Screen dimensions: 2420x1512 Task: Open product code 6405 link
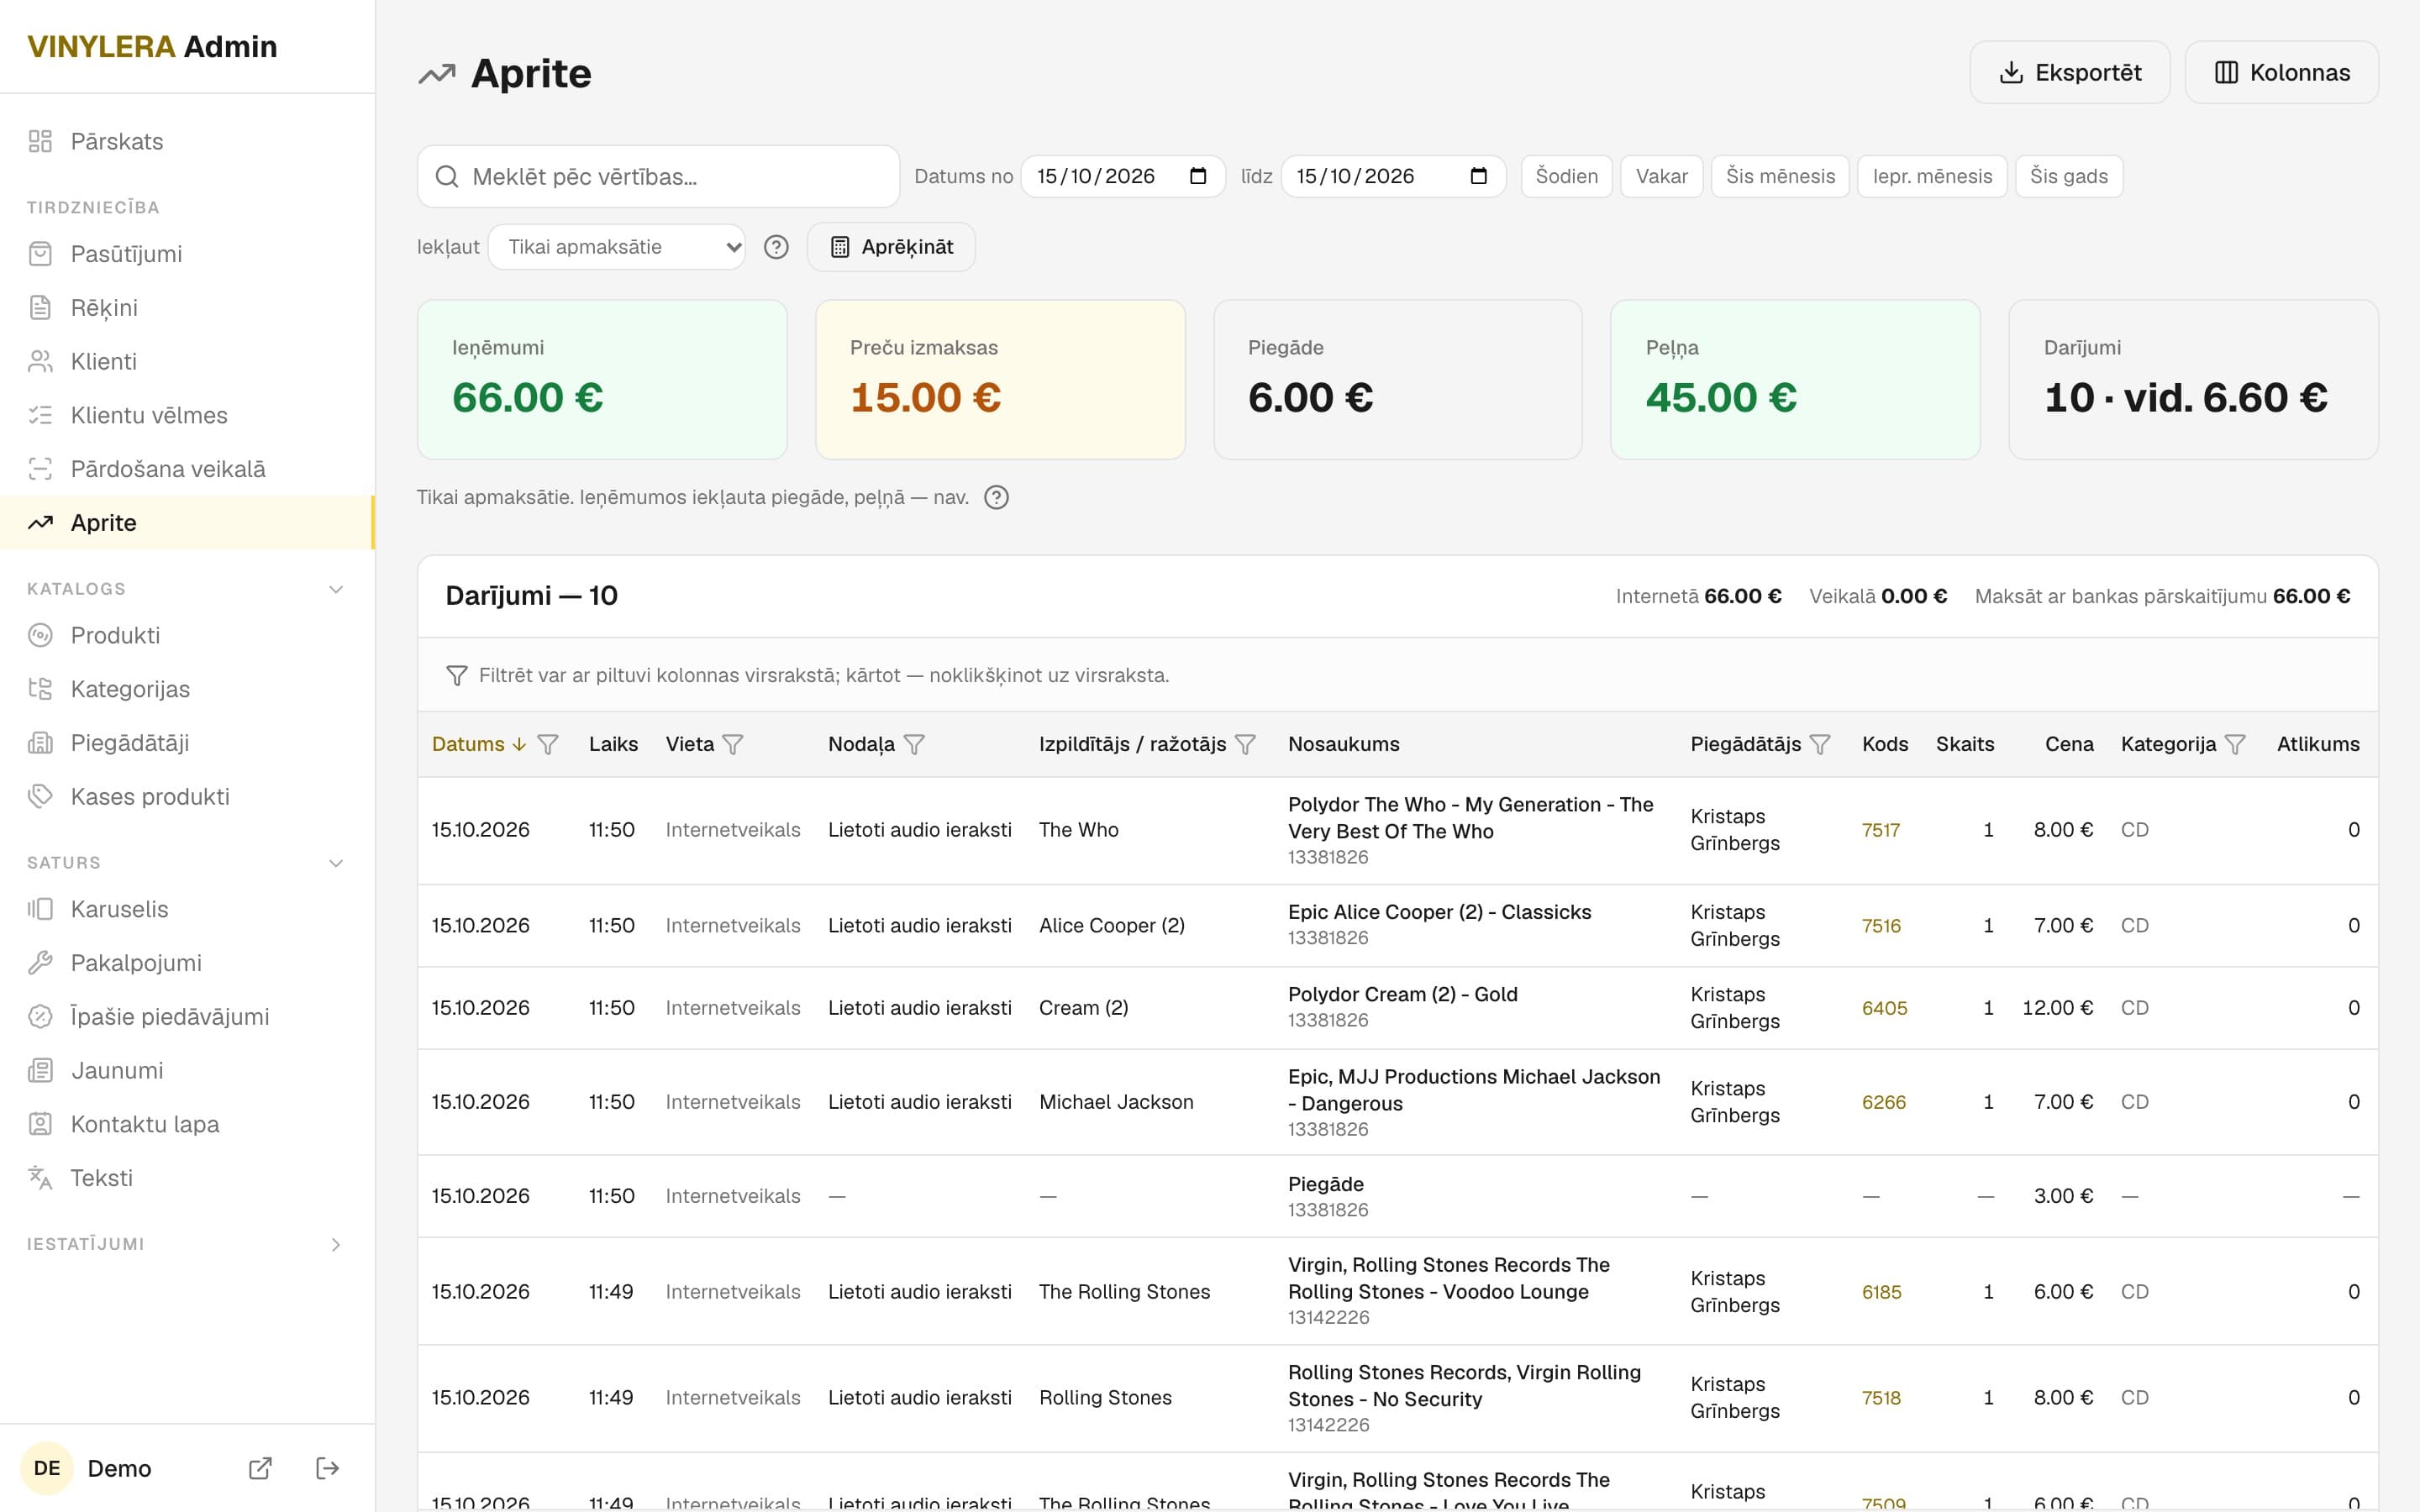click(x=1884, y=1008)
